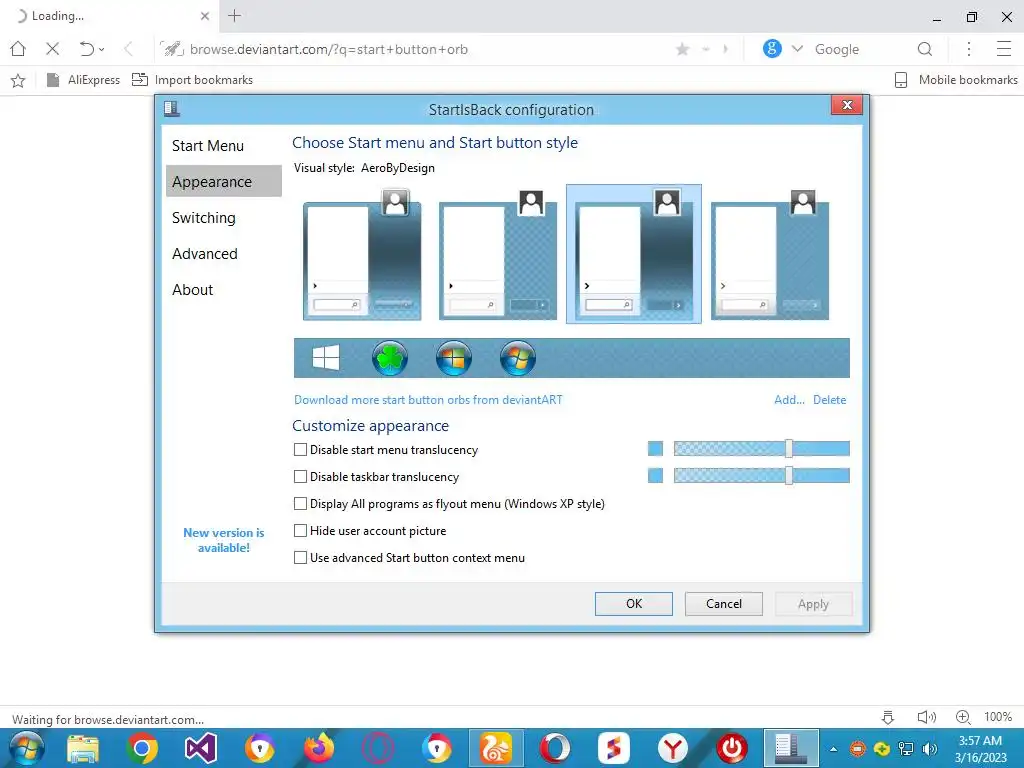Click the red power icon on taskbar
1024x768 pixels.
[x=732, y=748]
